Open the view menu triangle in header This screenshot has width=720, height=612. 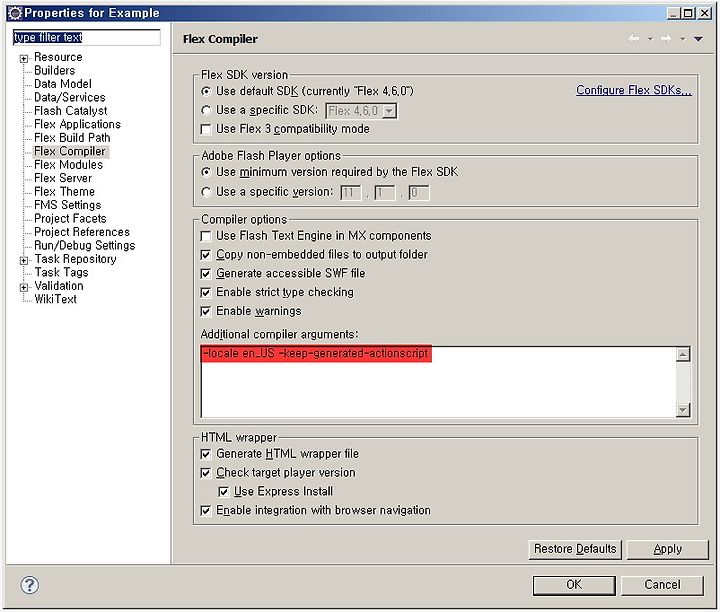pos(698,39)
